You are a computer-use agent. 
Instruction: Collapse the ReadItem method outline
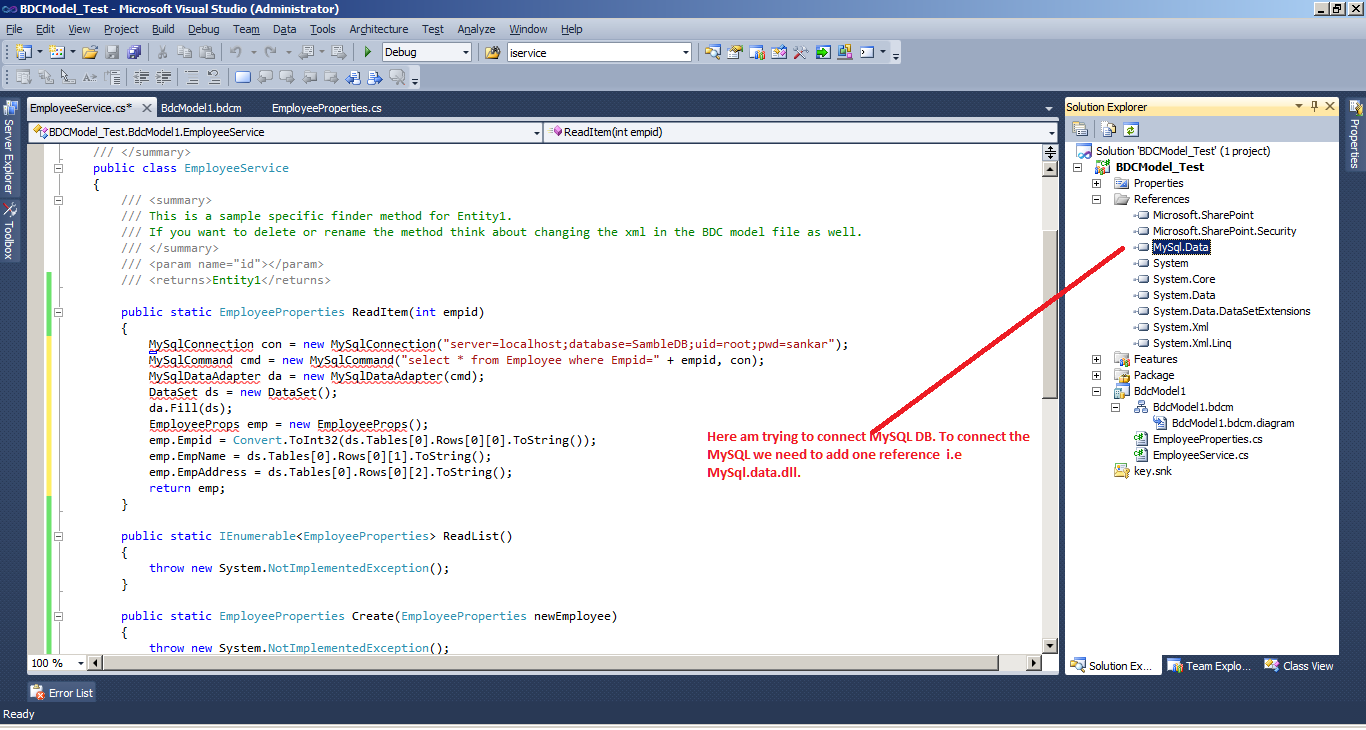(x=59, y=312)
